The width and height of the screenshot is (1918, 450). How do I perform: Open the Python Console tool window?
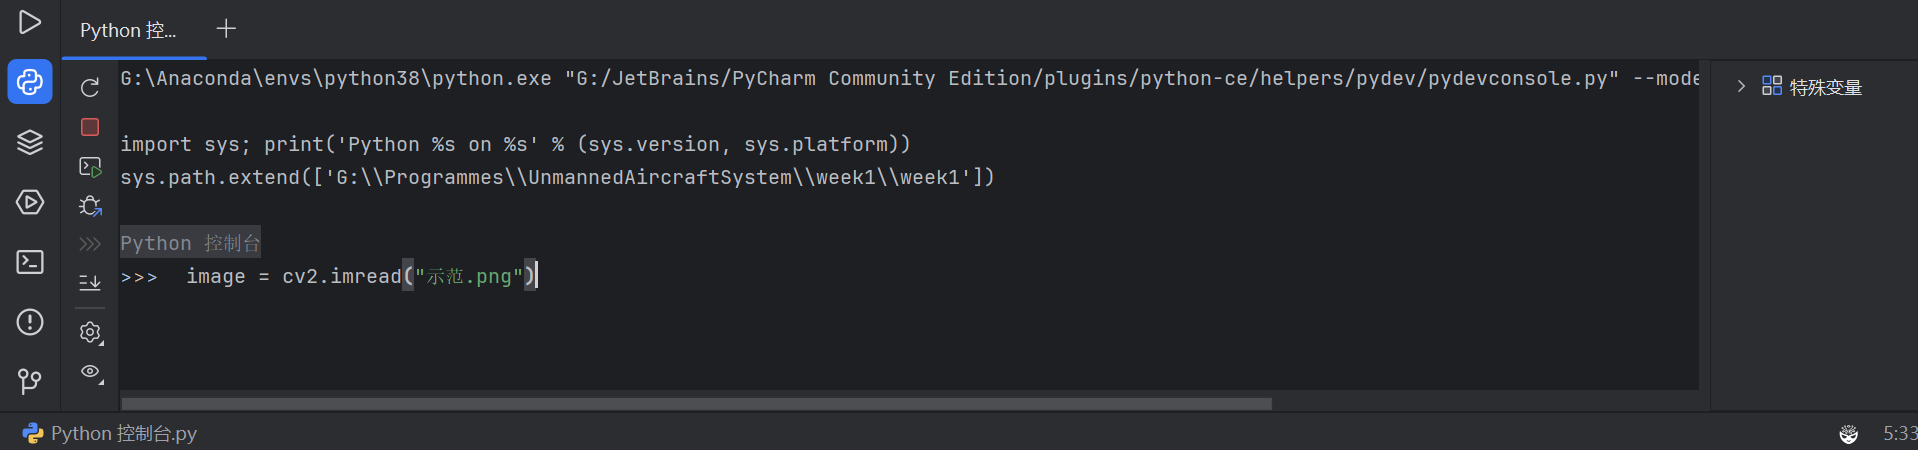click(30, 82)
